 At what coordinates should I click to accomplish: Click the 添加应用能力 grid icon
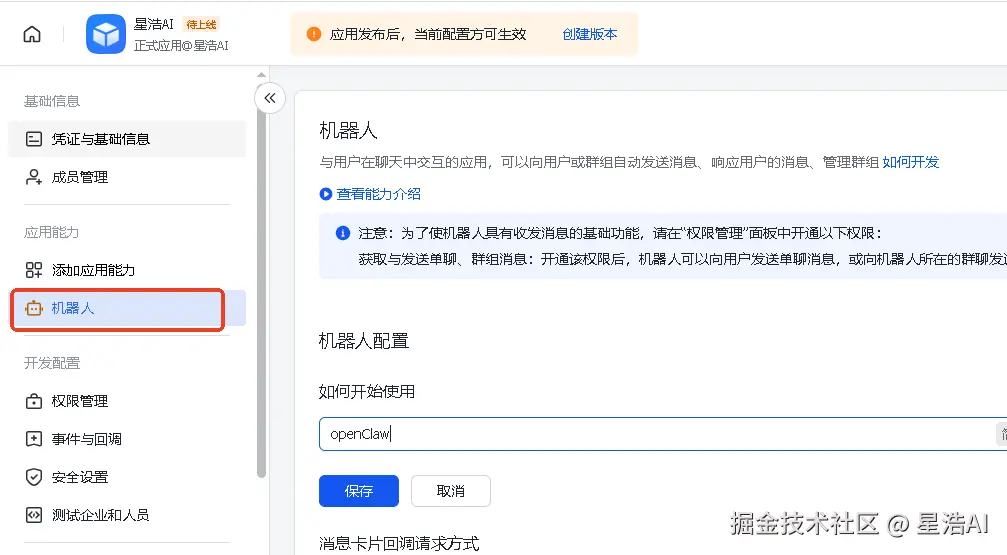pyautogui.click(x=33, y=270)
